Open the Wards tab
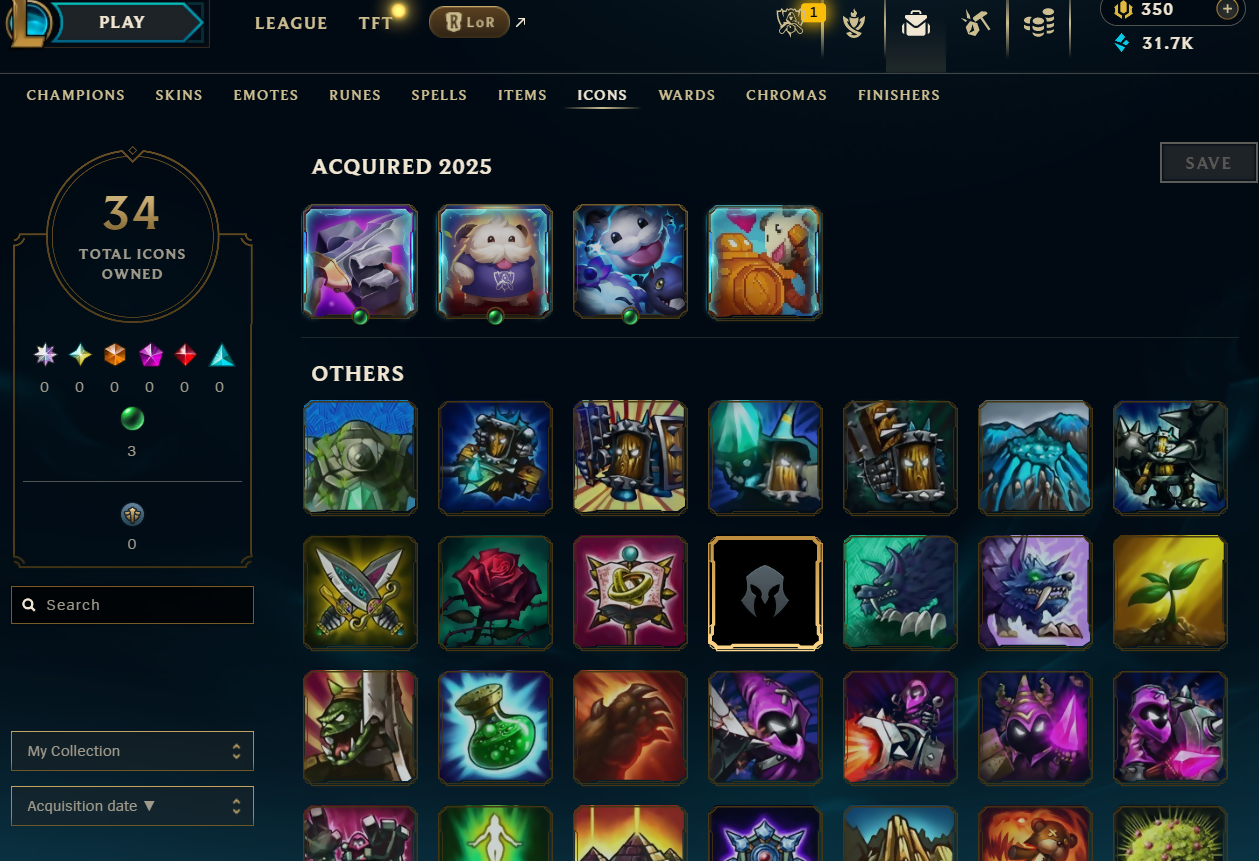1259x861 pixels. pyautogui.click(x=687, y=95)
